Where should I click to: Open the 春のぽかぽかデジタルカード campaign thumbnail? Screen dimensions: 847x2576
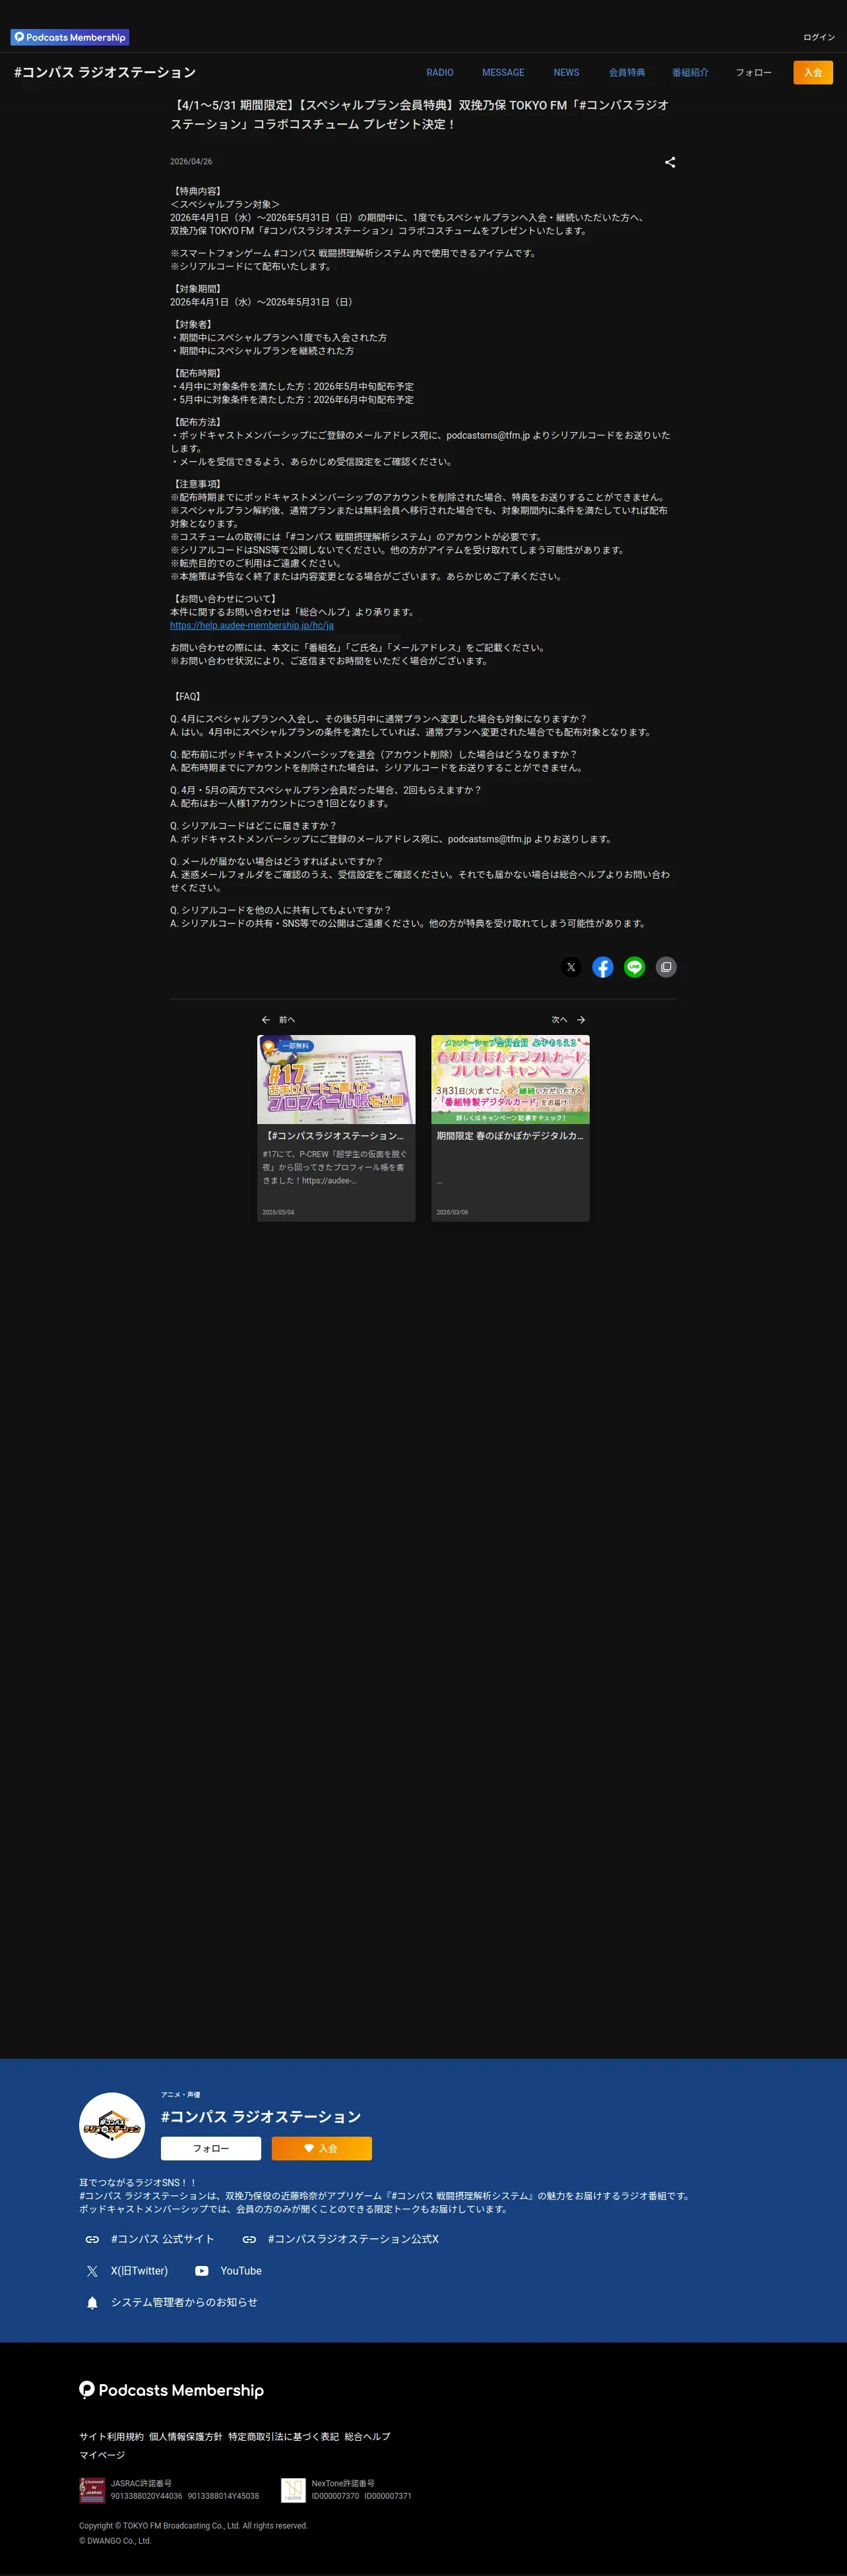pyautogui.click(x=510, y=1079)
